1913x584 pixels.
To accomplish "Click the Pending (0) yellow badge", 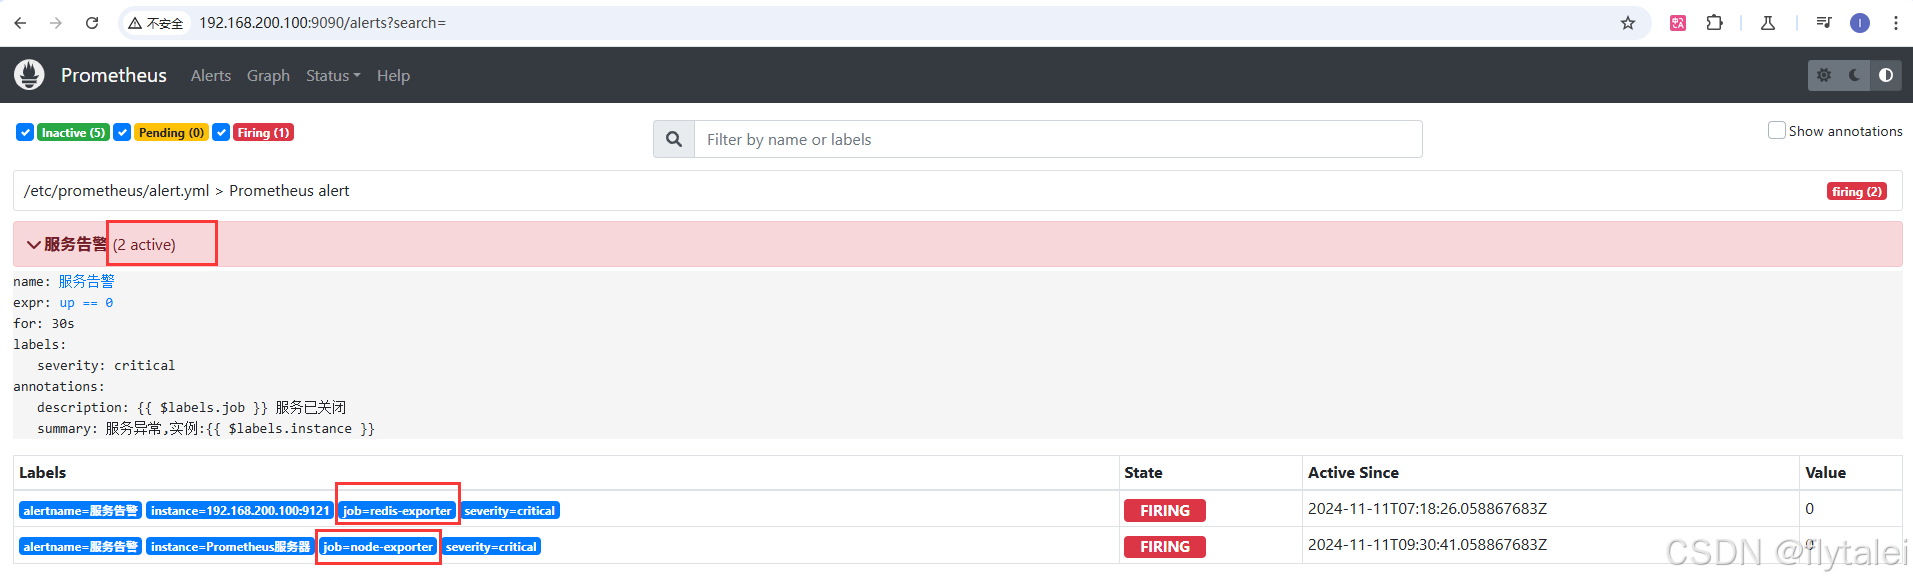I will tap(171, 132).
